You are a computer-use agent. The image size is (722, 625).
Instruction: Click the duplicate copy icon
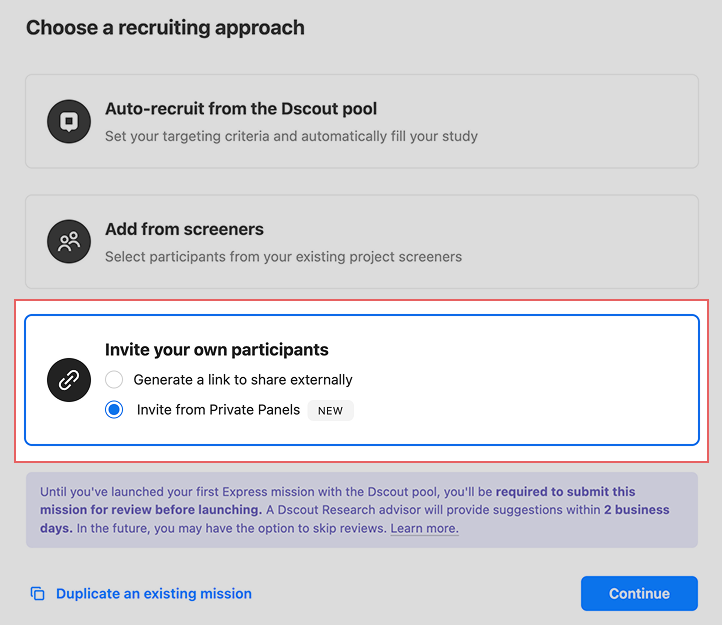coord(37,593)
